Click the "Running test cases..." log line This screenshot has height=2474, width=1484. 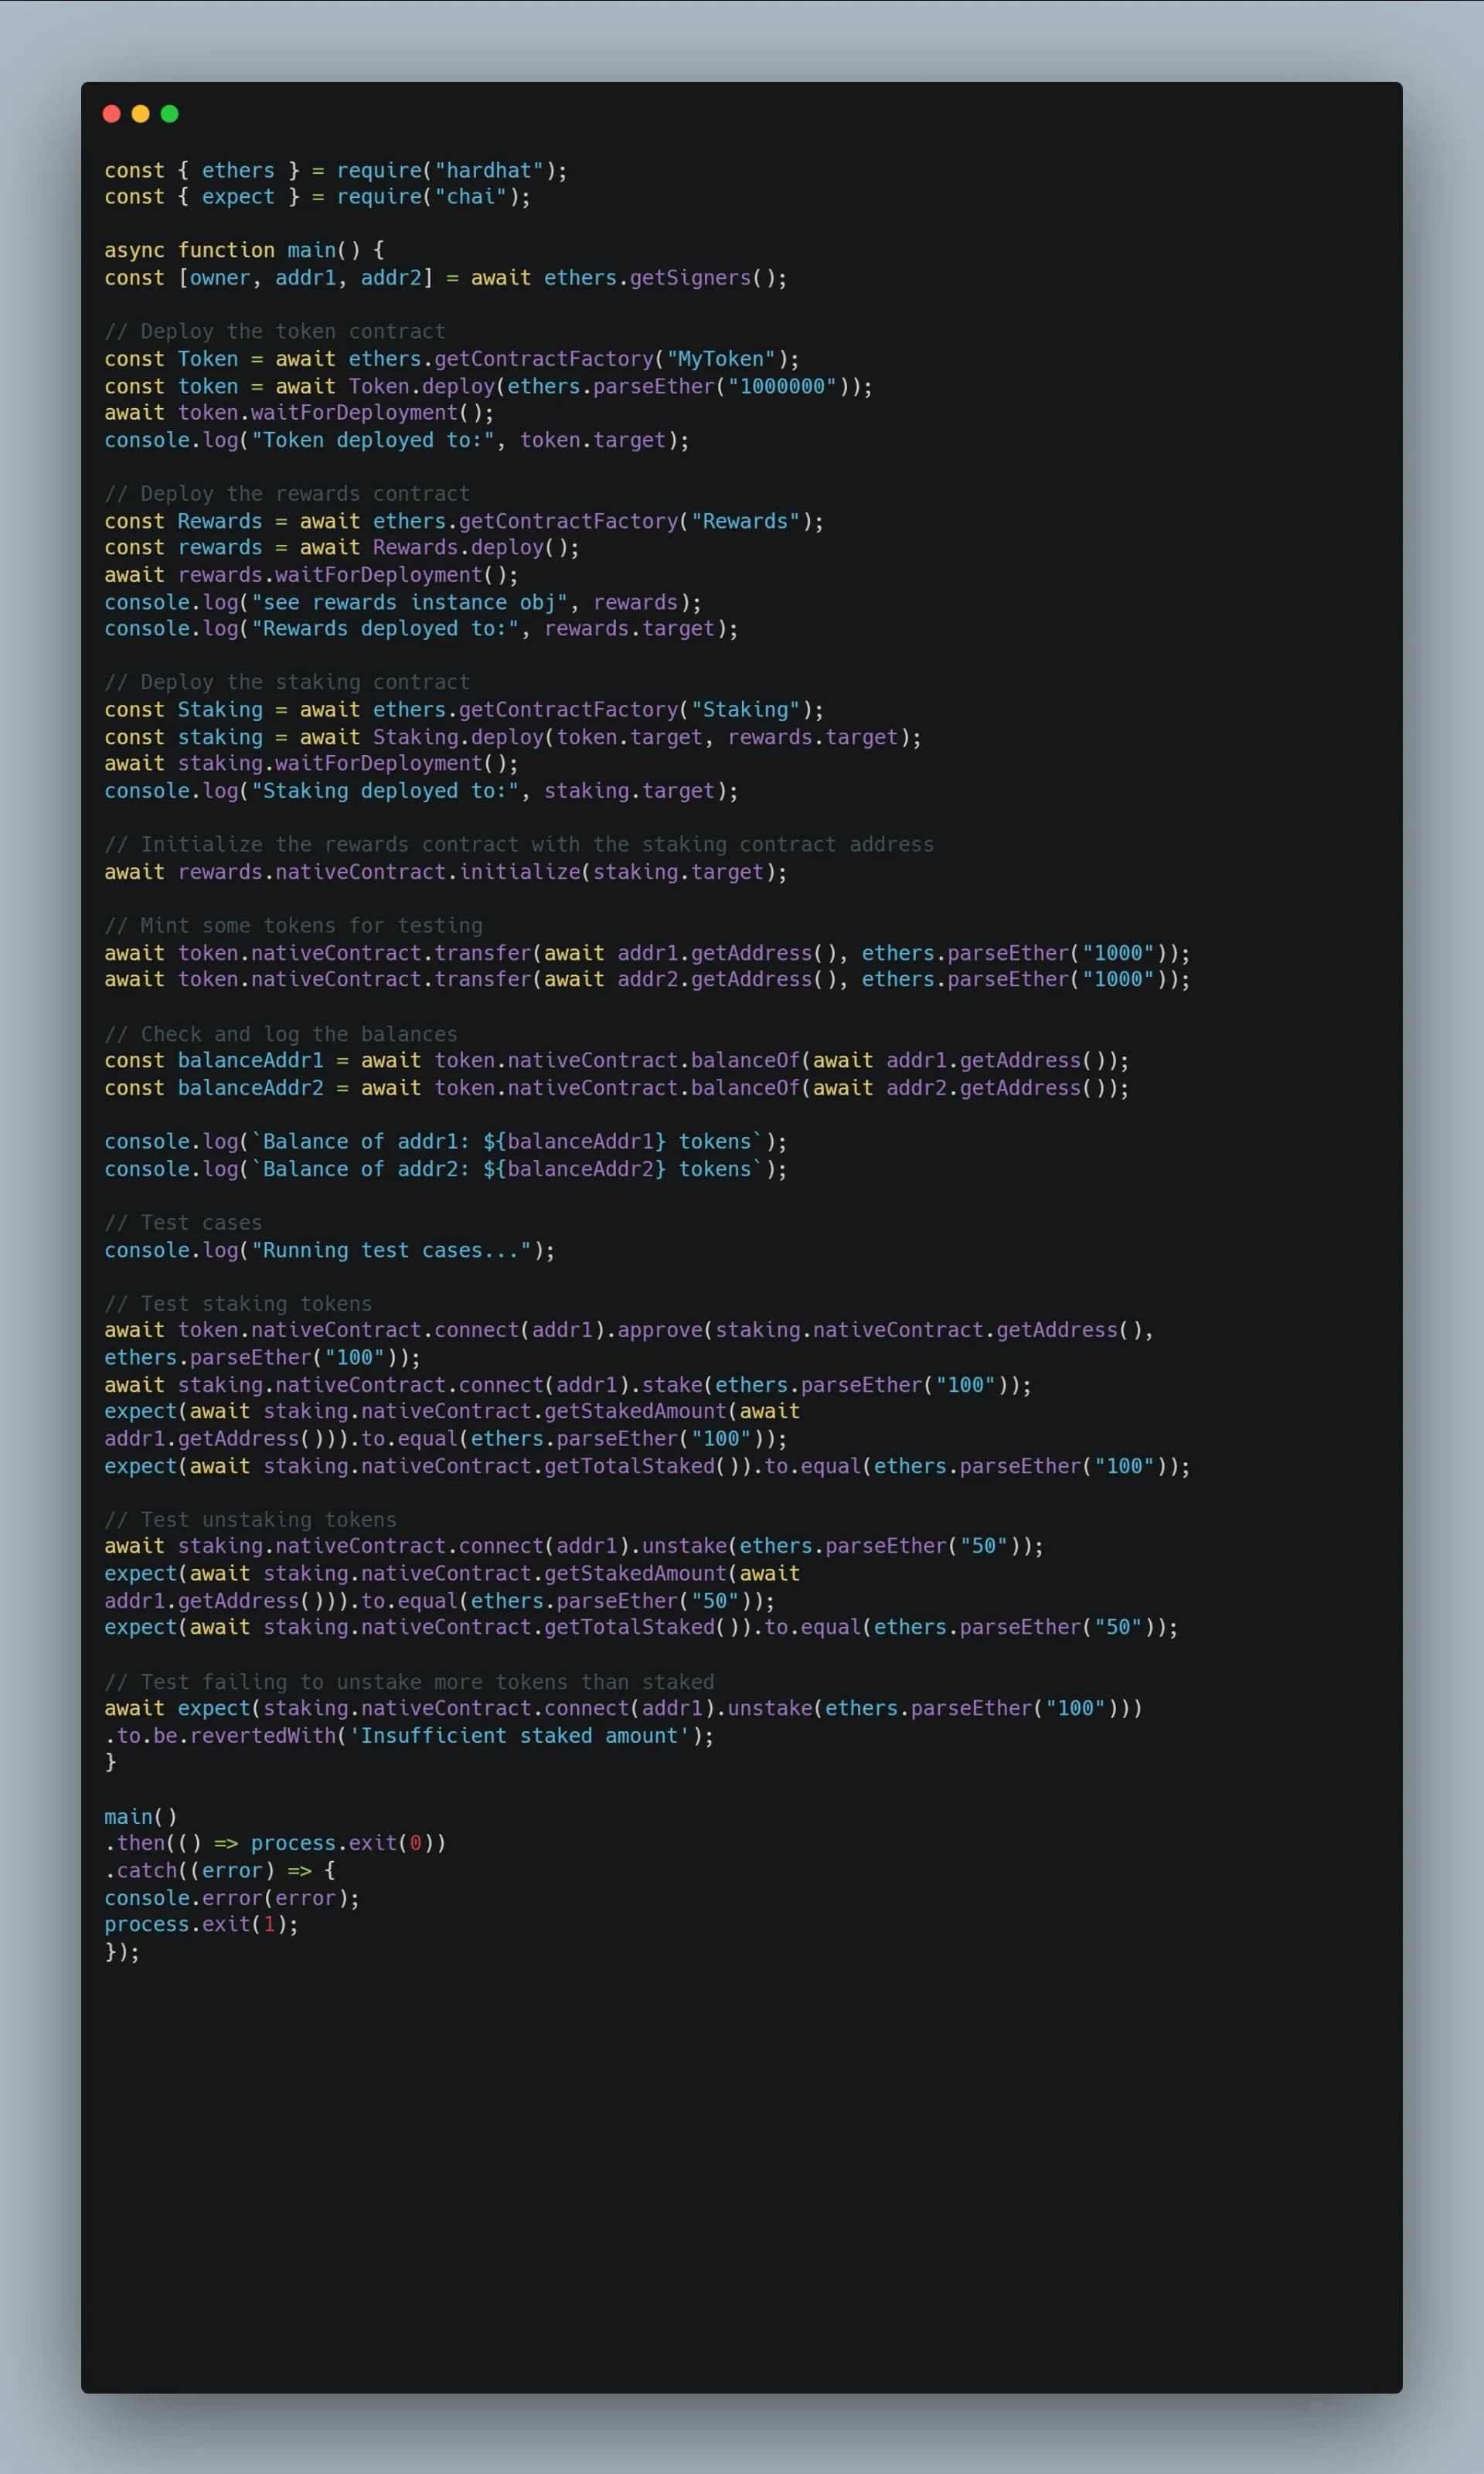(330, 1250)
